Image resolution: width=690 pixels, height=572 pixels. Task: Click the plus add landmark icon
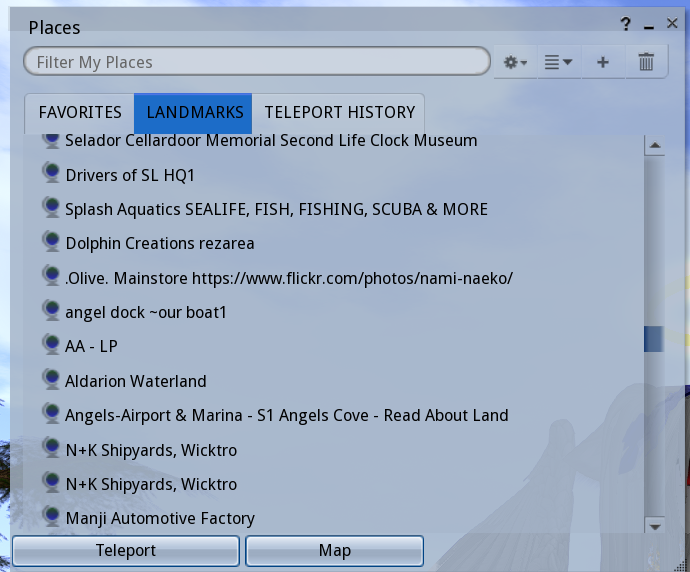[x=603, y=62]
